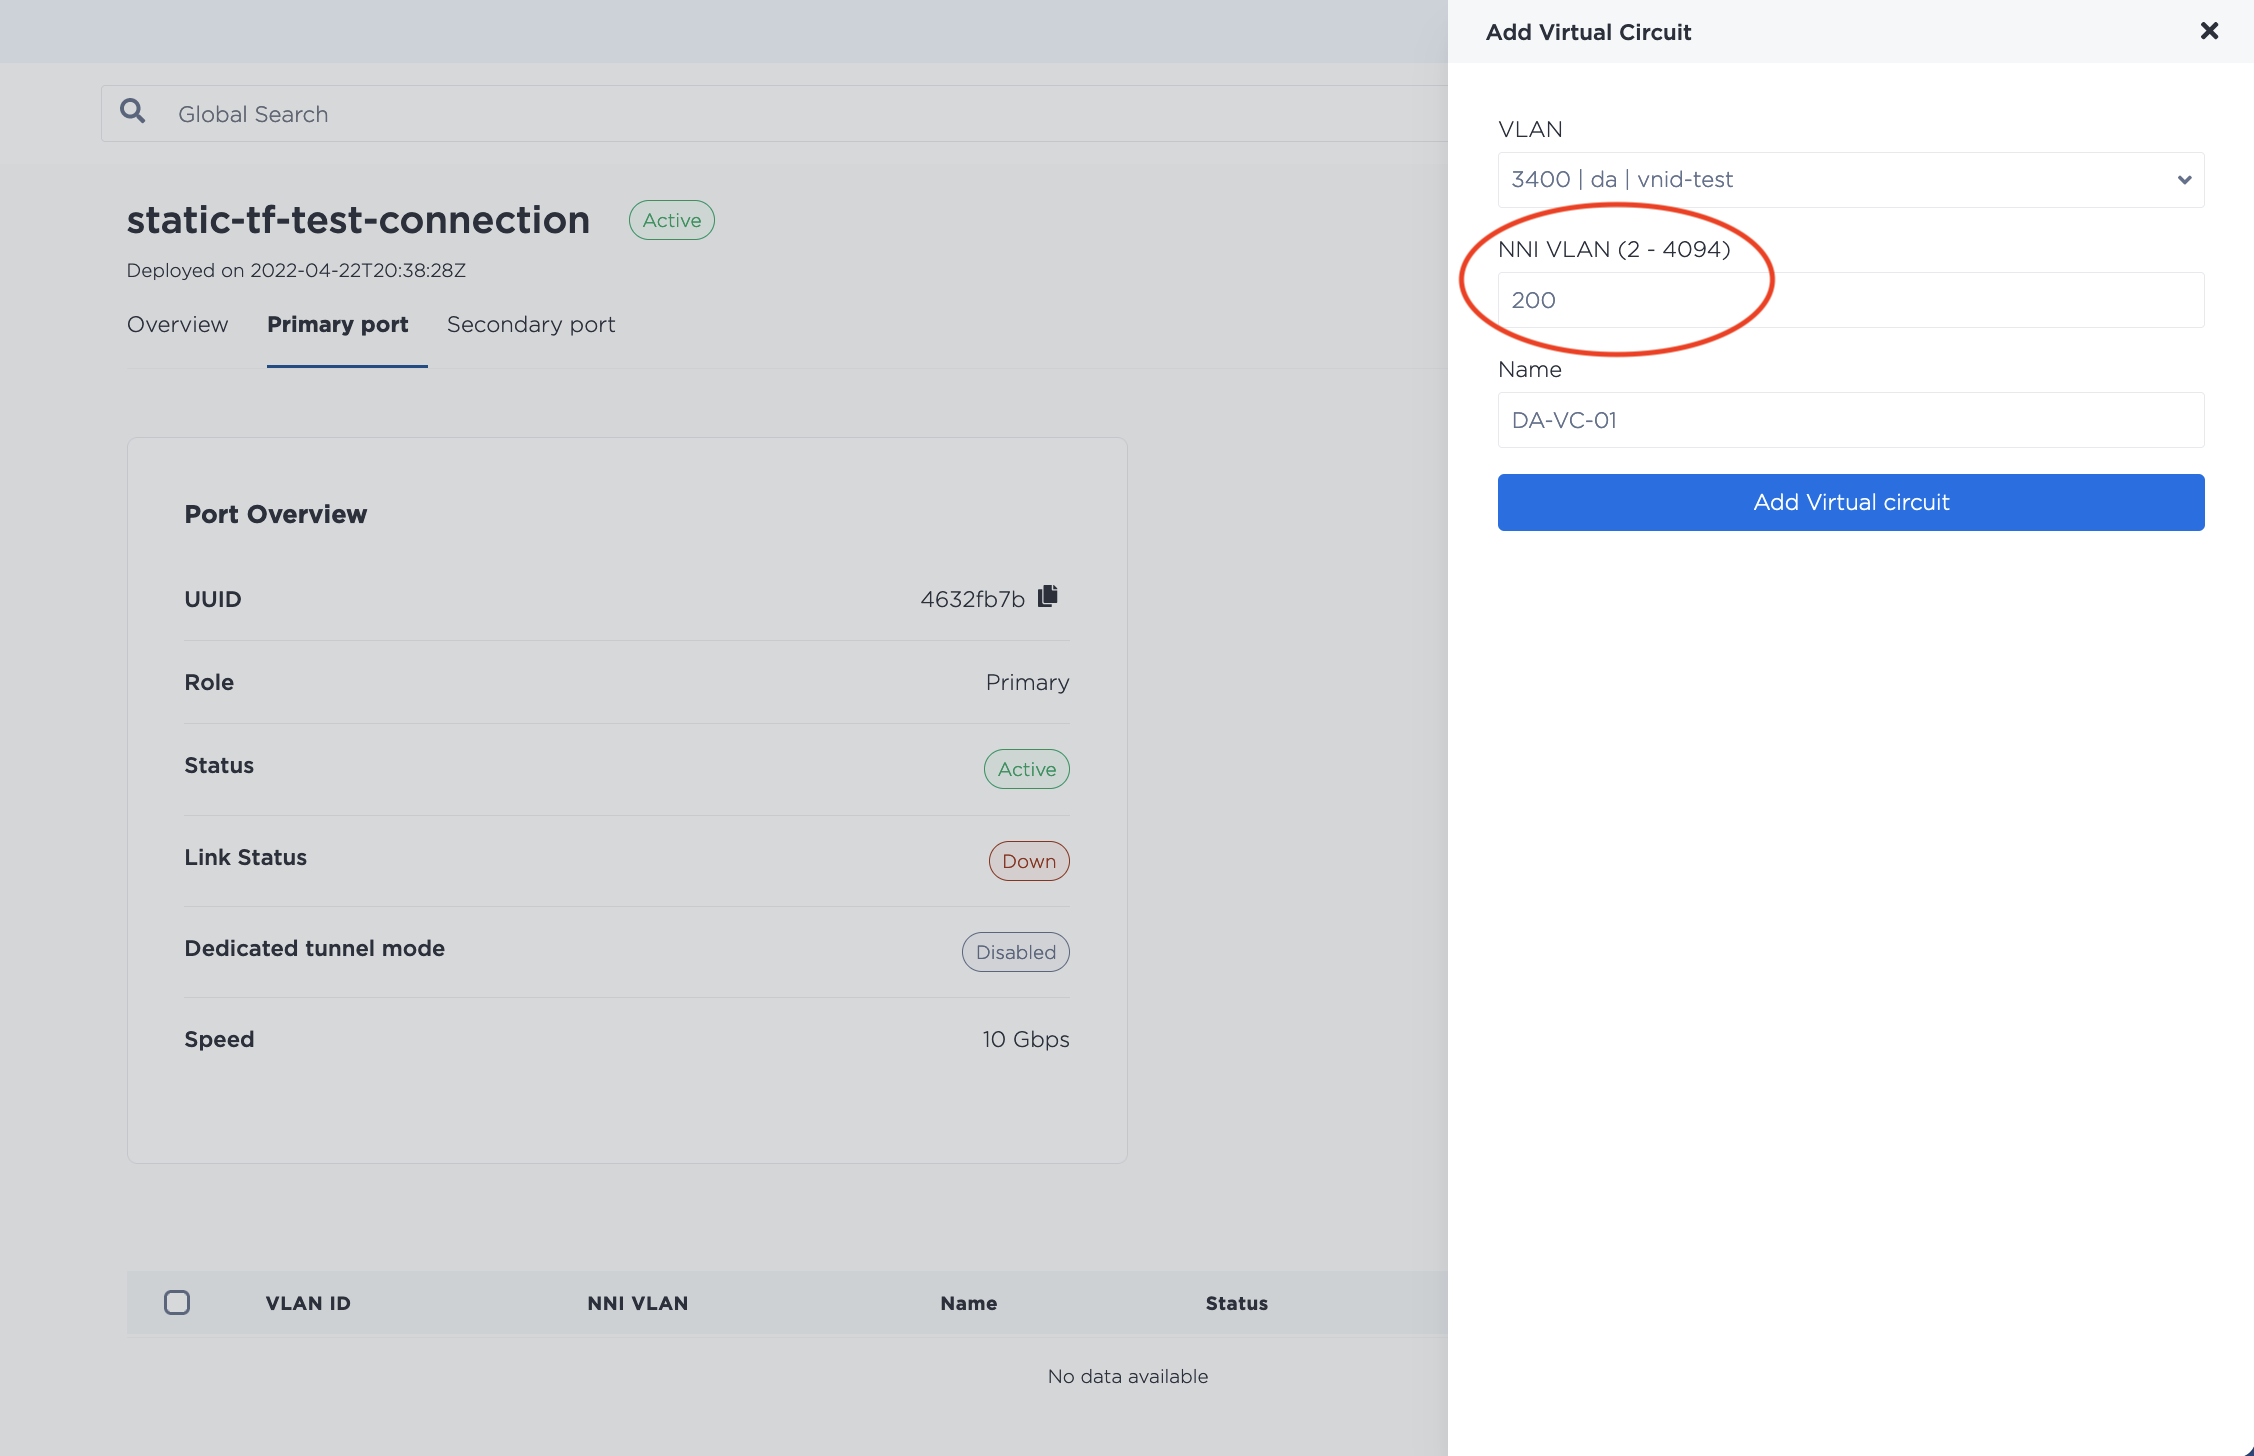Click the Dedicated tunnel mode label
Screen dimensions: 2254x1456
[315, 948]
